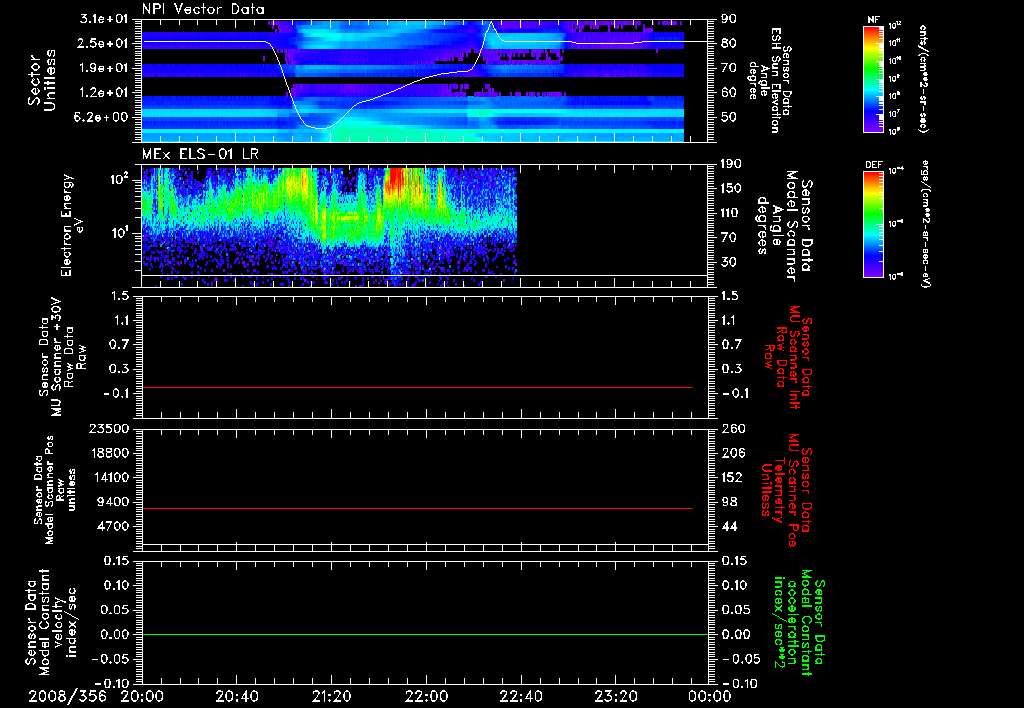The width and height of the screenshot is (1024, 708).
Task: Click the "00:00" time axis tick label
Action: 710,696
